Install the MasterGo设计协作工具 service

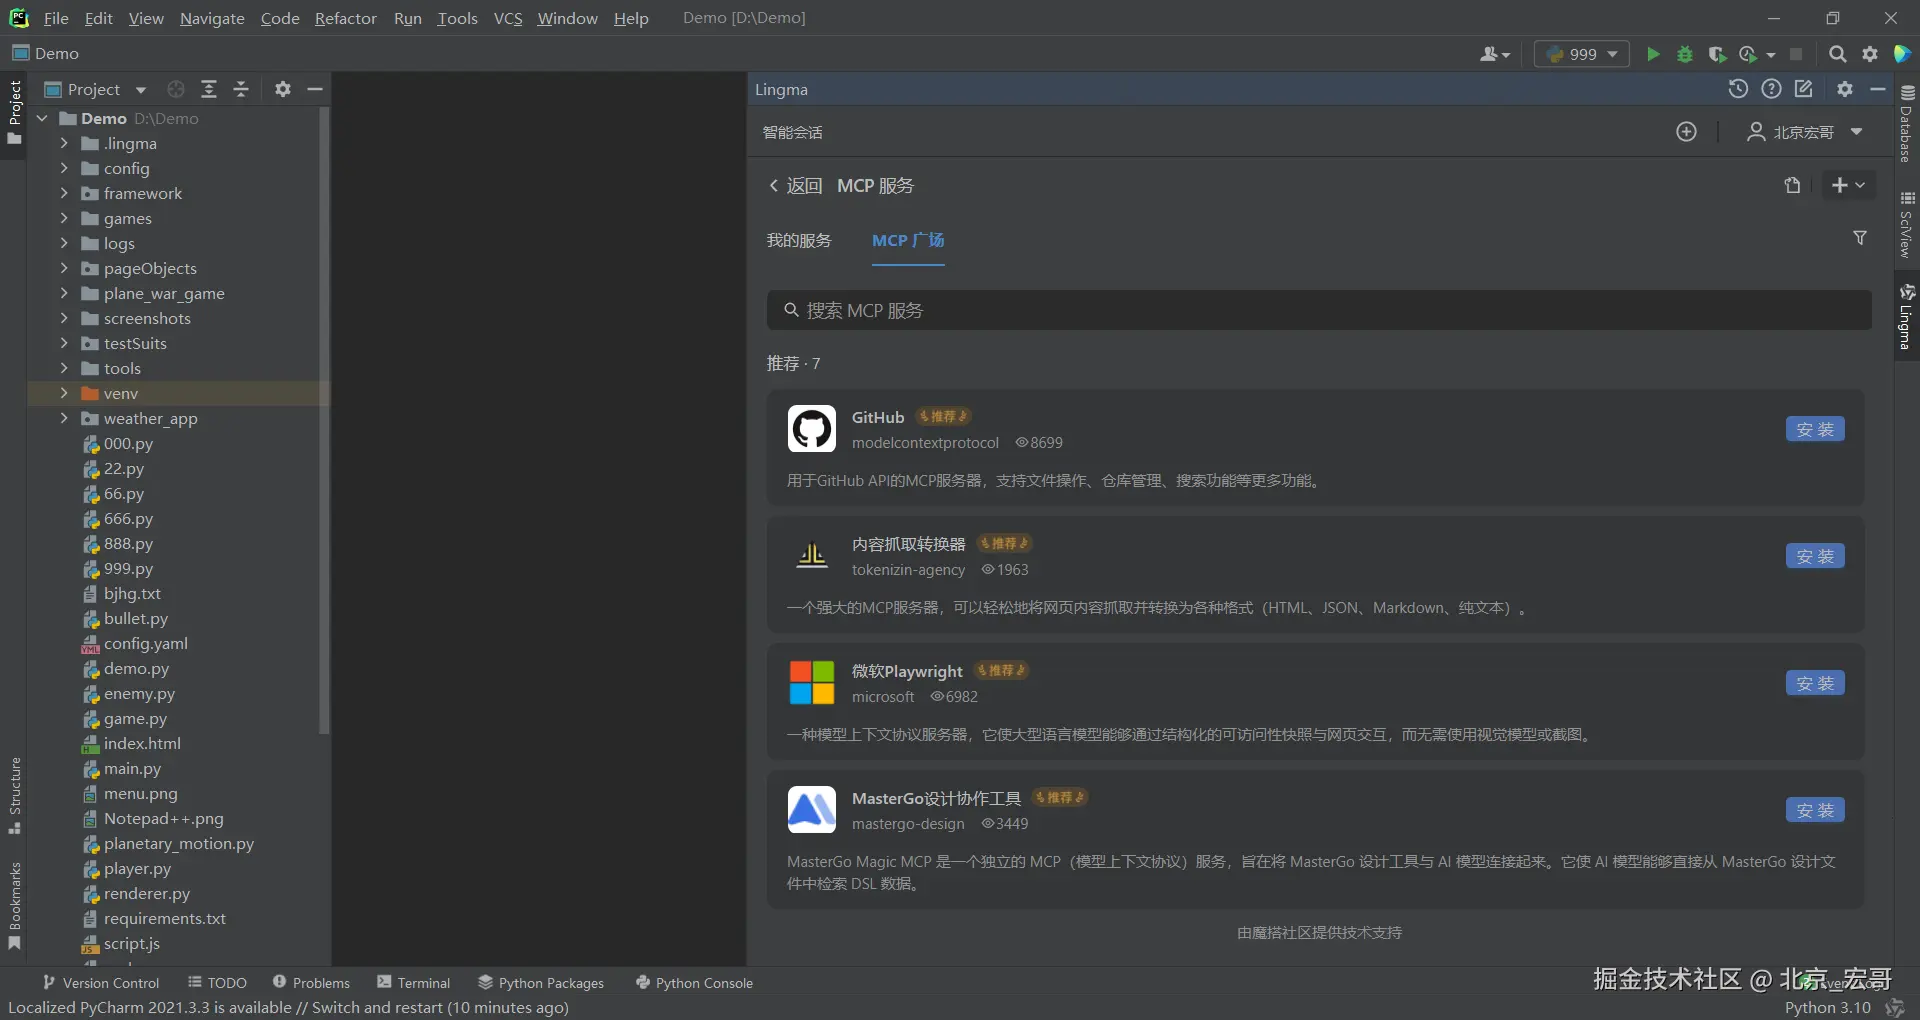tap(1815, 810)
